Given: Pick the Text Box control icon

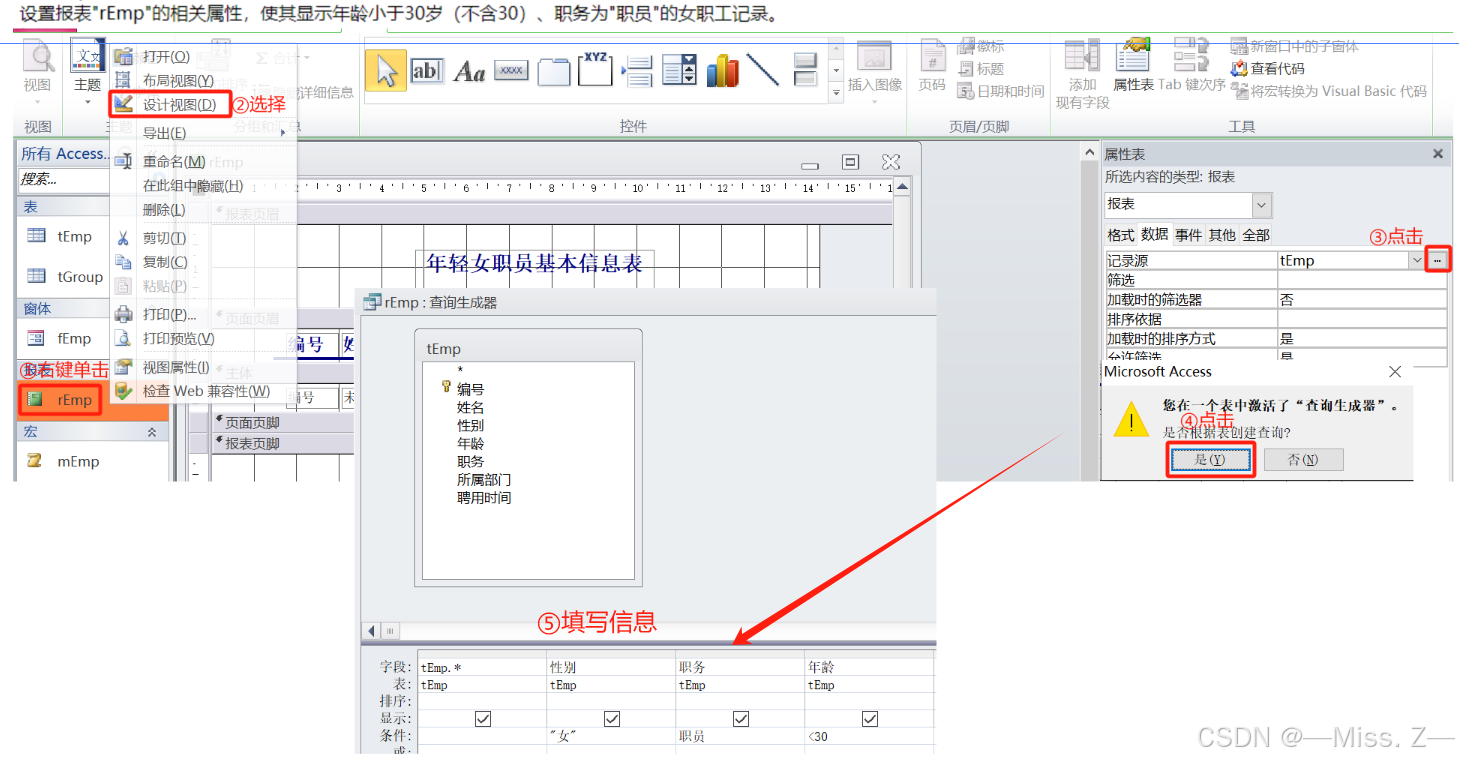Looking at the screenshot, I should click(427, 70).
